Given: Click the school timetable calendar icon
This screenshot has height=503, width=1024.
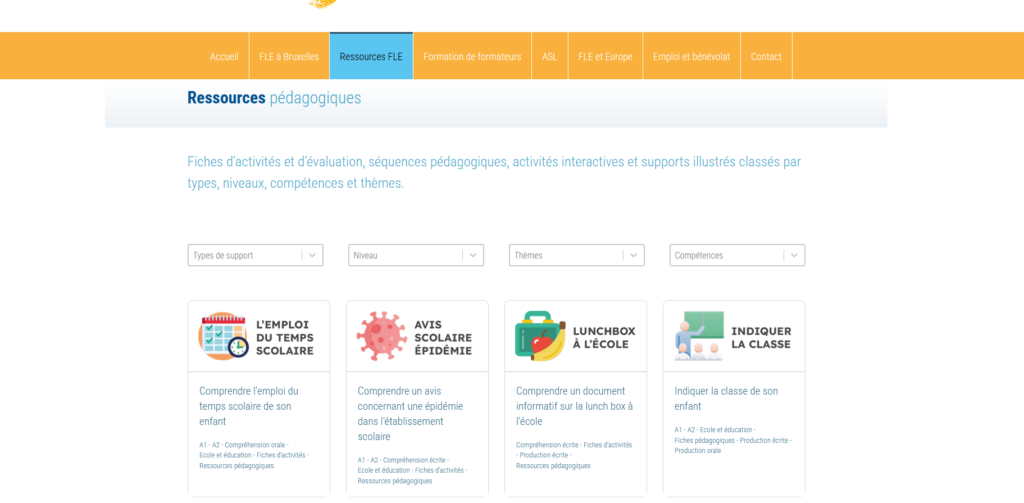Looking at the screenshot, I should tap(223, 336).
